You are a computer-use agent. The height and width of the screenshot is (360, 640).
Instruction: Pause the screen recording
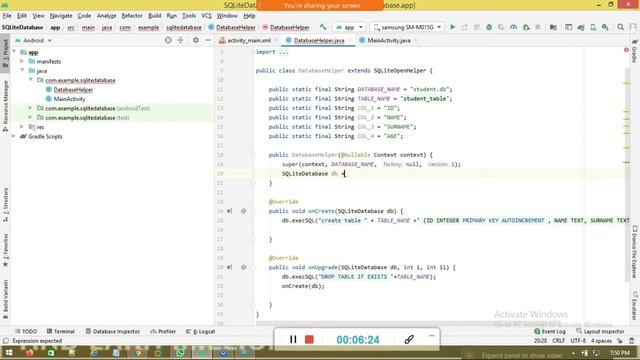tap(293, 339)
